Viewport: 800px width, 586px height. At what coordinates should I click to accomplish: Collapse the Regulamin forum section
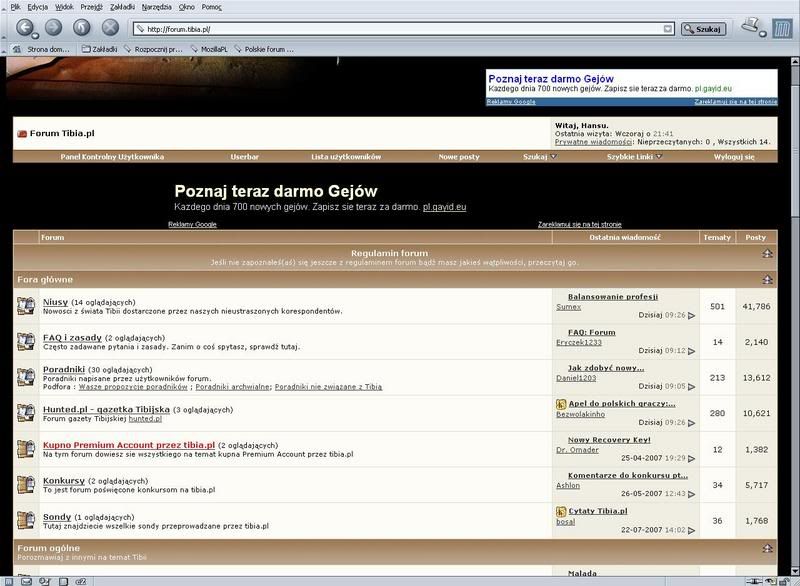[x=767, y=253]
